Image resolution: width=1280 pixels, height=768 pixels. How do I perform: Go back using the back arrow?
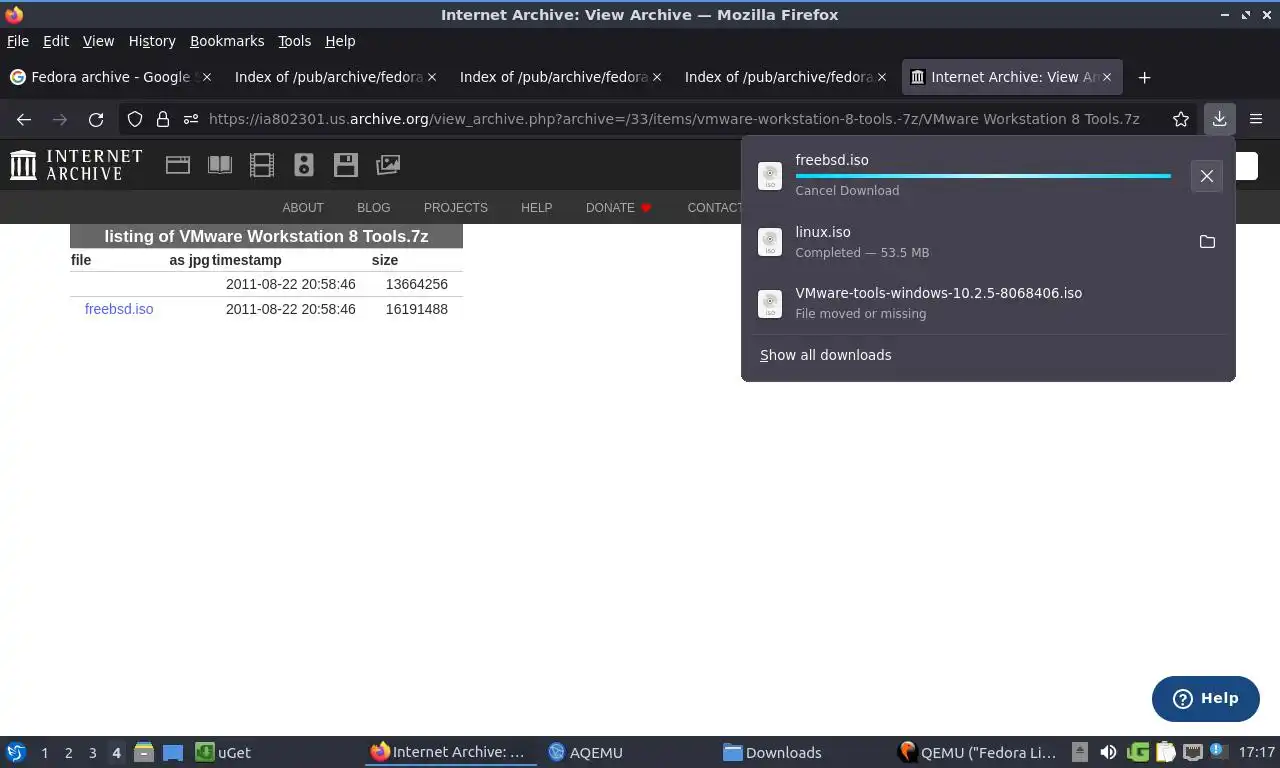[x=24, y=119]
